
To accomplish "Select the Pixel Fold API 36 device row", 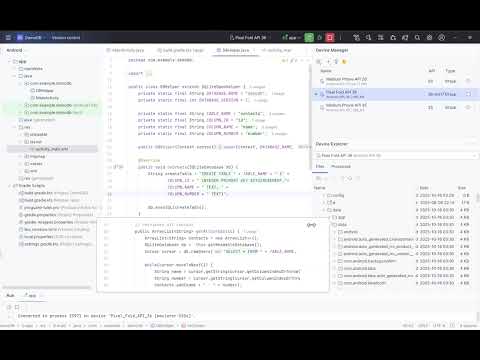I will coord(395,94).
